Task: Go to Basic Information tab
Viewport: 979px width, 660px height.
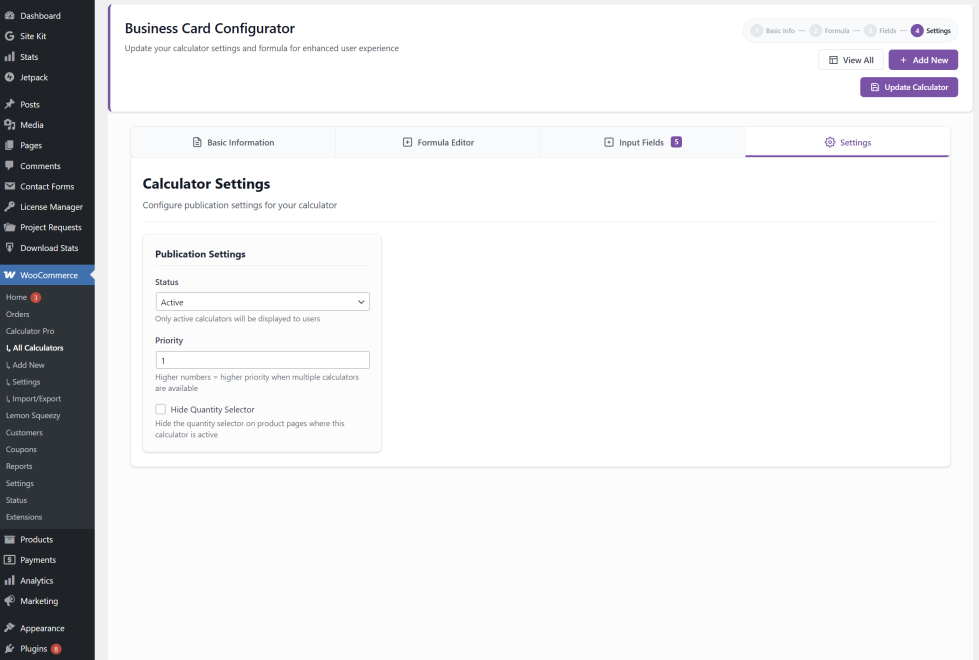Action: tap(233, 143)
